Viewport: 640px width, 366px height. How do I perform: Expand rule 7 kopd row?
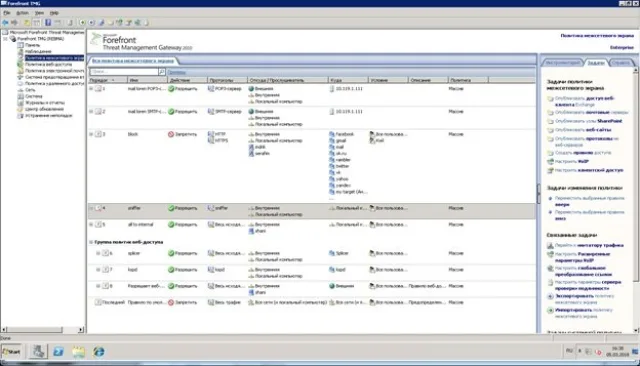click(98, 270)
